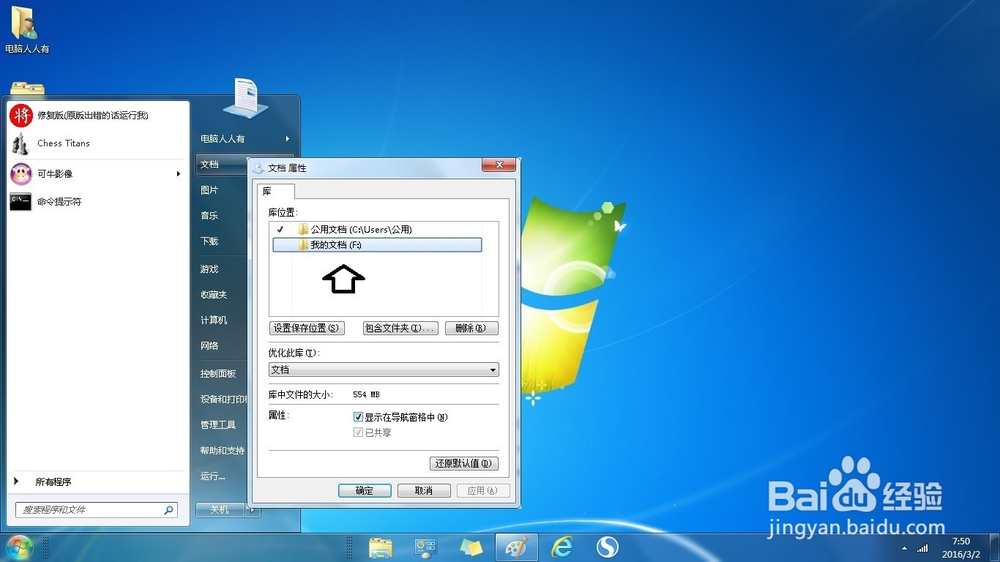Open 命令提示符 command prompt icon
Image resolution: width=1000 pixels, height=562 pixels.
(x=20, y=202)
